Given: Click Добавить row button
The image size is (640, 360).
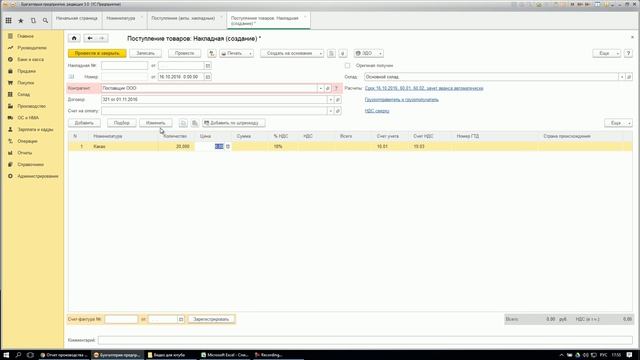Looking at the screenshot, I should [84, 123].
